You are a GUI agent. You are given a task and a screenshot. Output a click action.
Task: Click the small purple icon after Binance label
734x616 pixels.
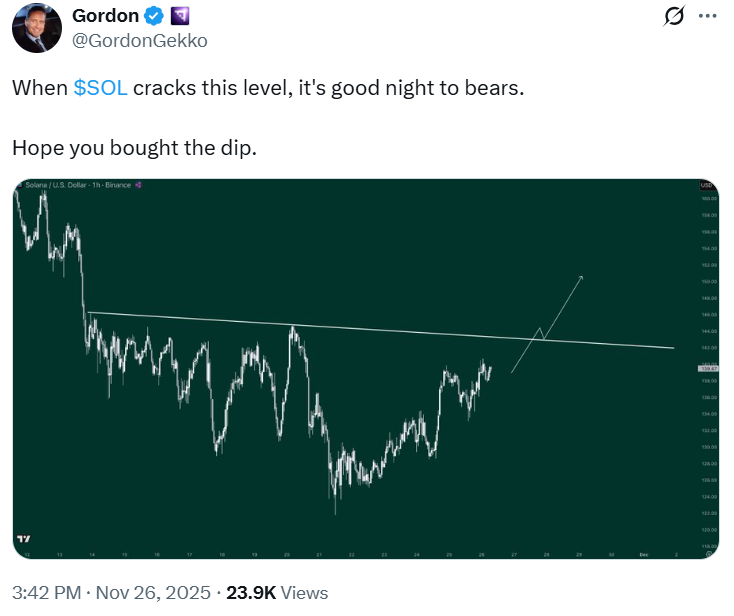click(x=138, y=186)
